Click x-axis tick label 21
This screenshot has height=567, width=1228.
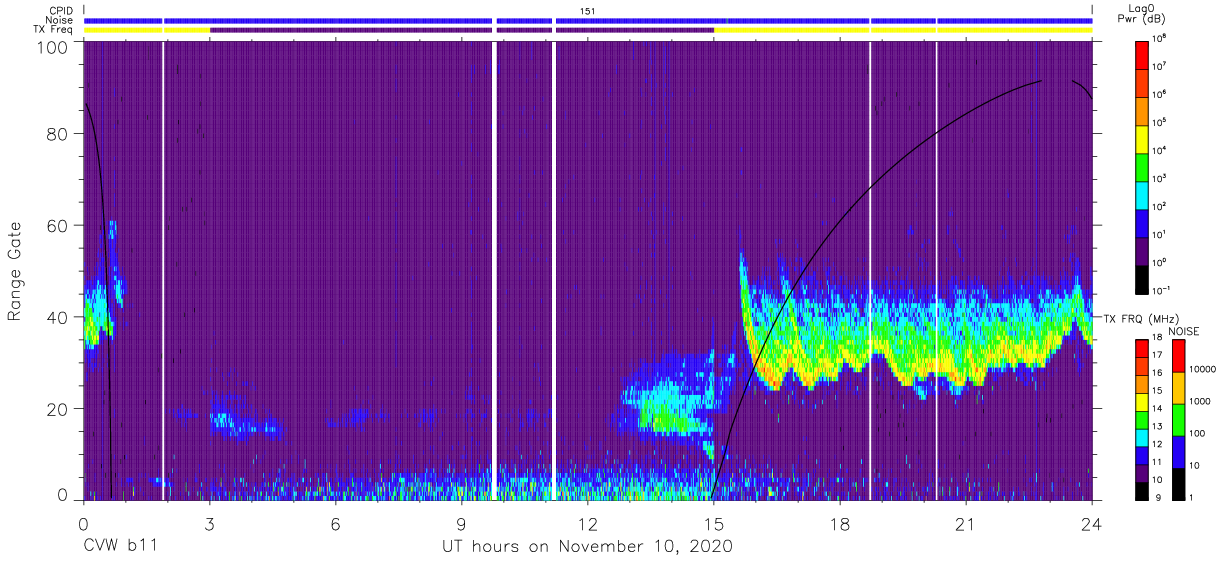click(x=965, y=525)
